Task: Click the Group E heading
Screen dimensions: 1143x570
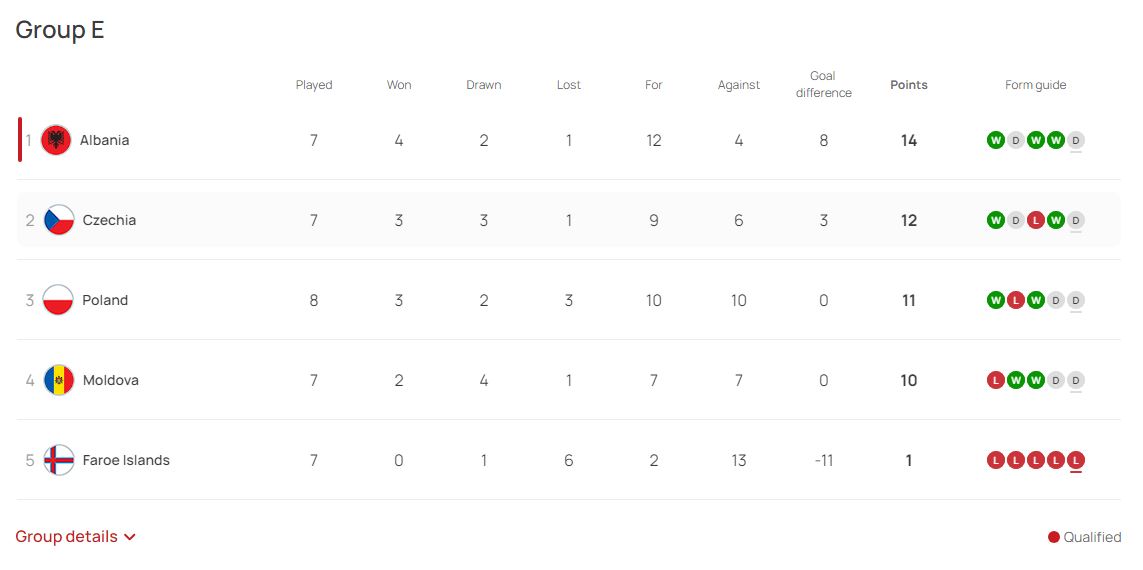Action: click(x=60, y=30)
